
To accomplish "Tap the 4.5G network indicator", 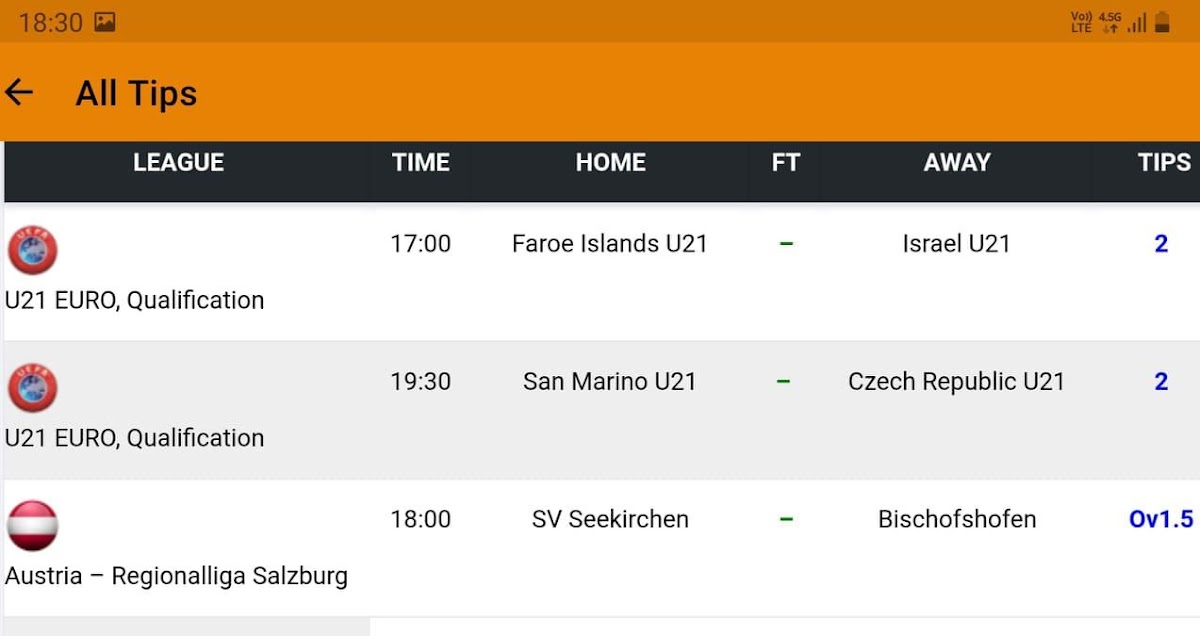I will pyautogui.click(x=1110, y=22).
